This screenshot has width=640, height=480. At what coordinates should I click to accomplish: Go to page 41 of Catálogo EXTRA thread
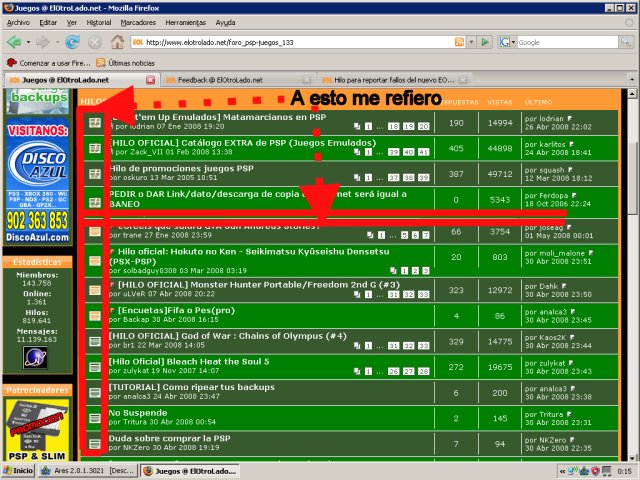pos(424,152)
